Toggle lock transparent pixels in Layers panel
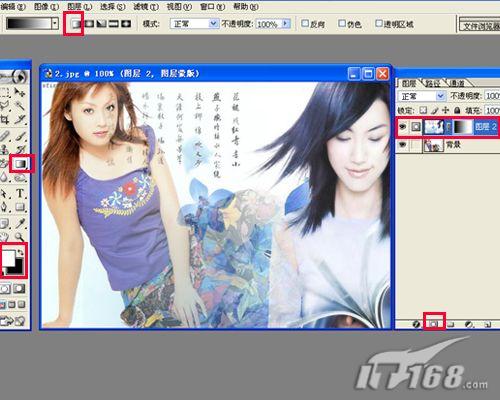The width and height of the screenshot is (500, 400). pyautogui.click(x=423, y=110)
